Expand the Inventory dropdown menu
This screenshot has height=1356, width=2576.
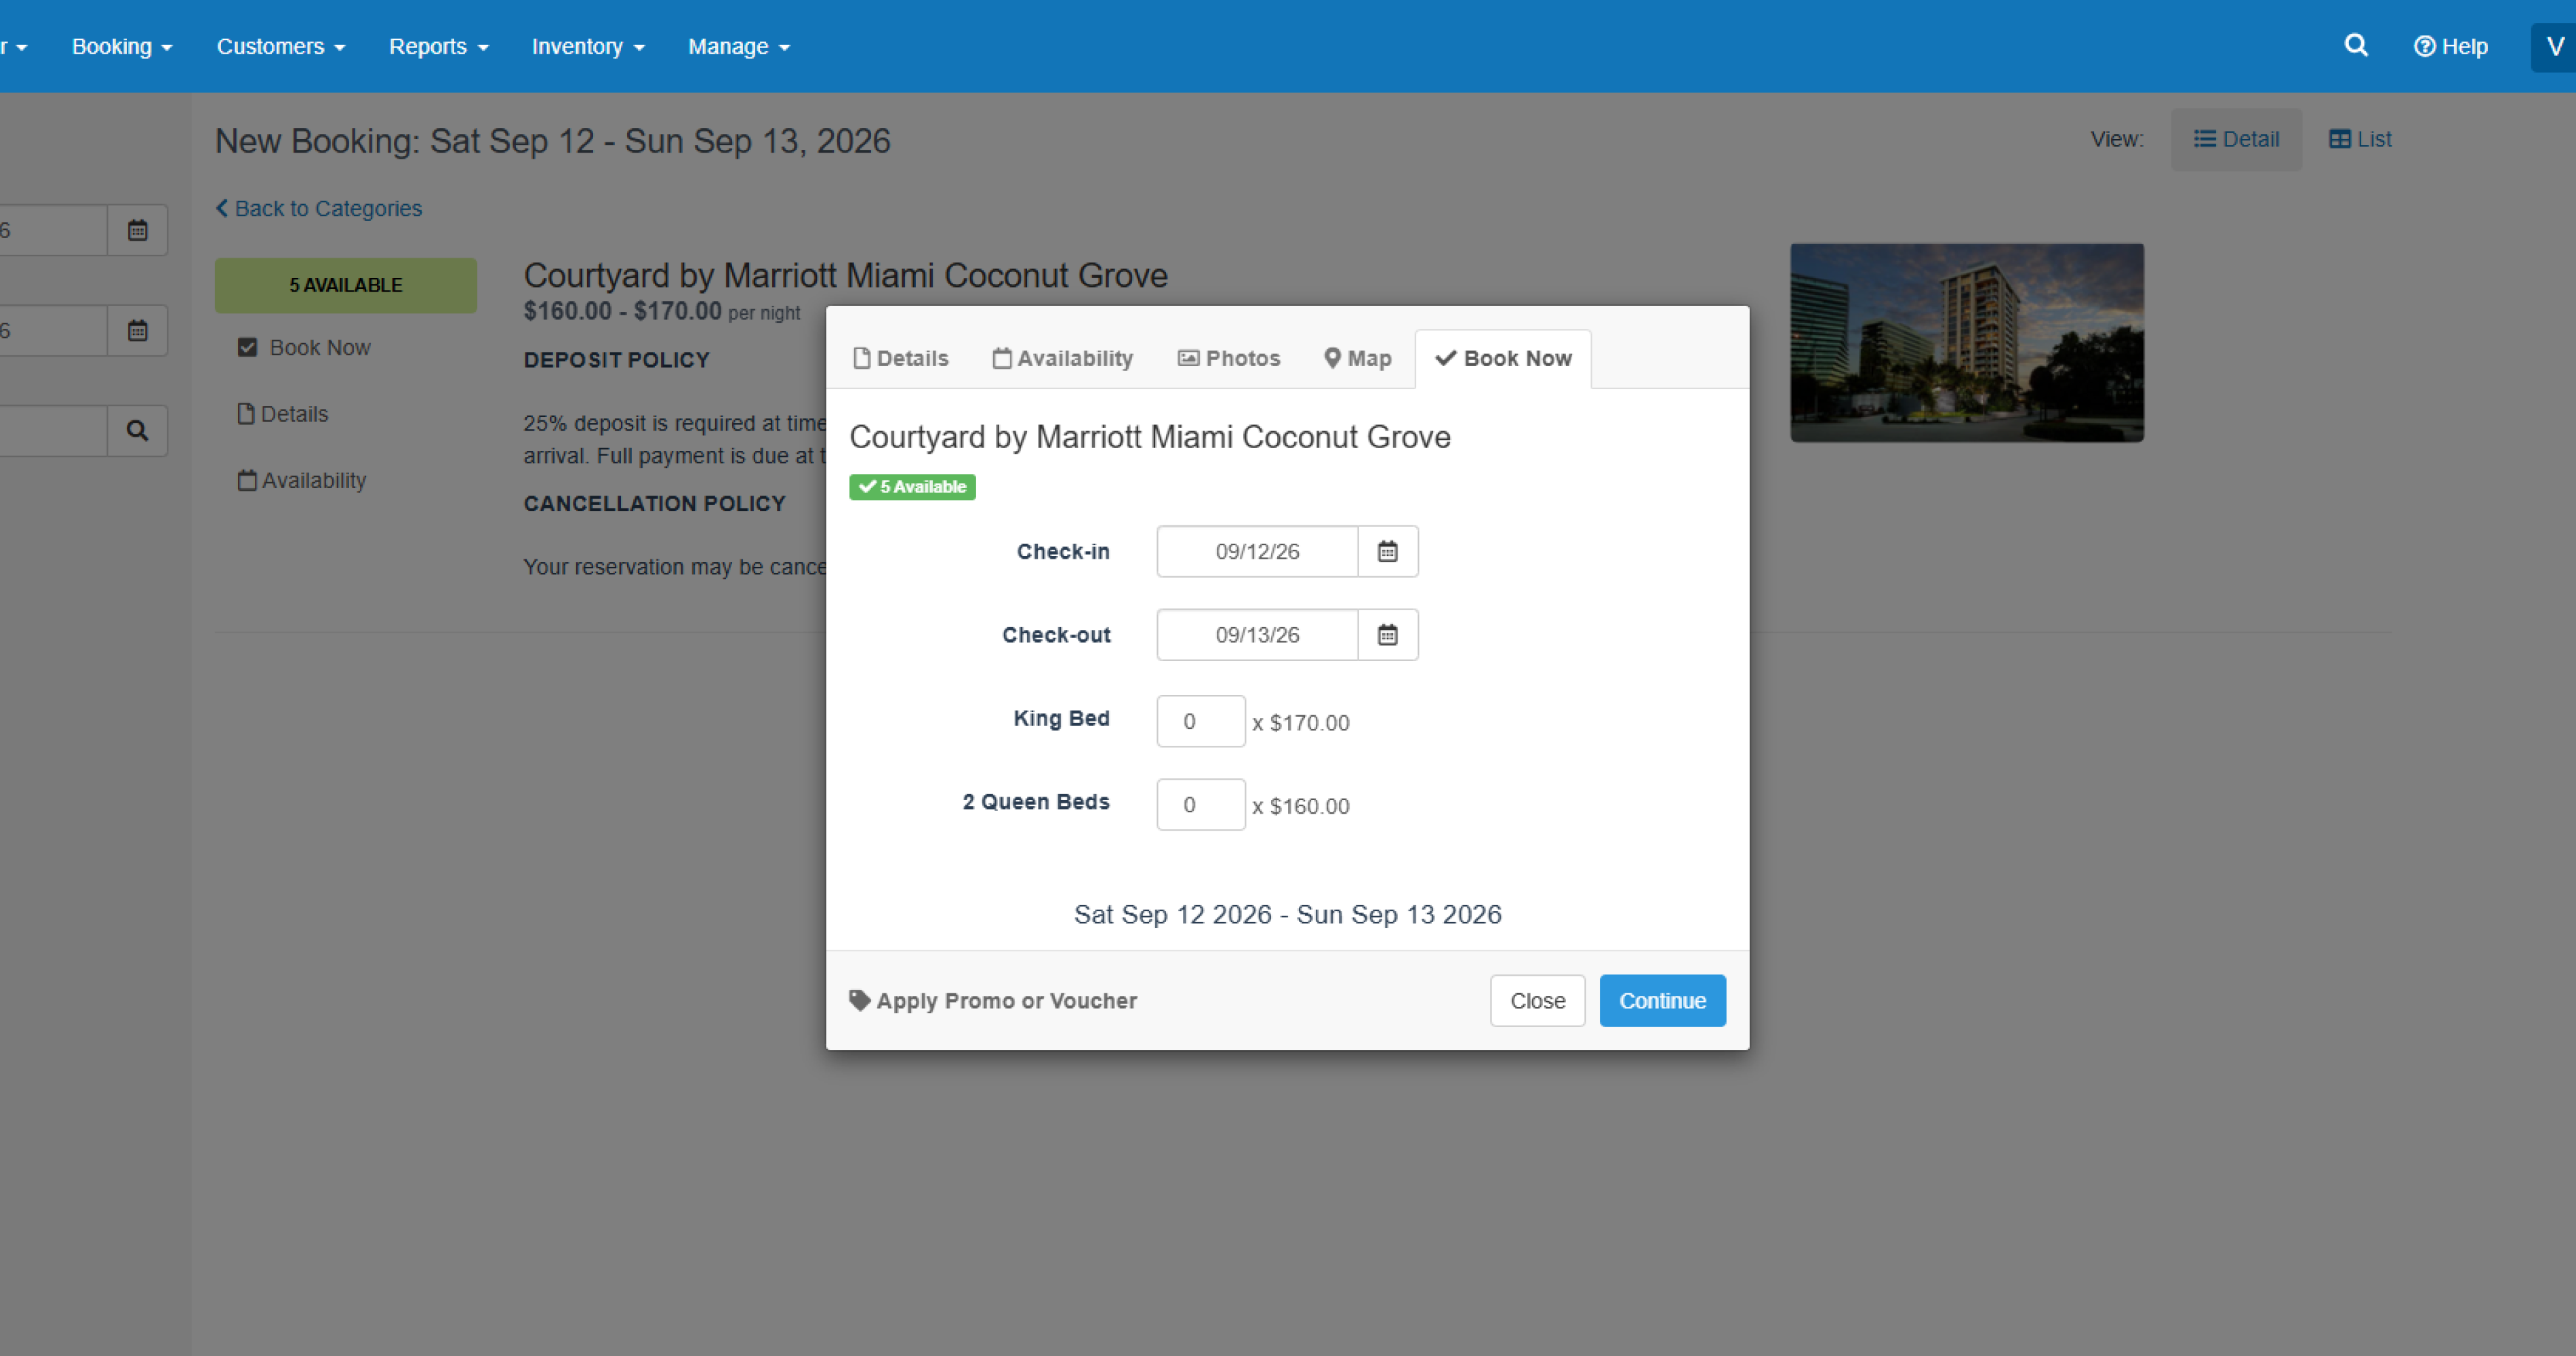588,46
